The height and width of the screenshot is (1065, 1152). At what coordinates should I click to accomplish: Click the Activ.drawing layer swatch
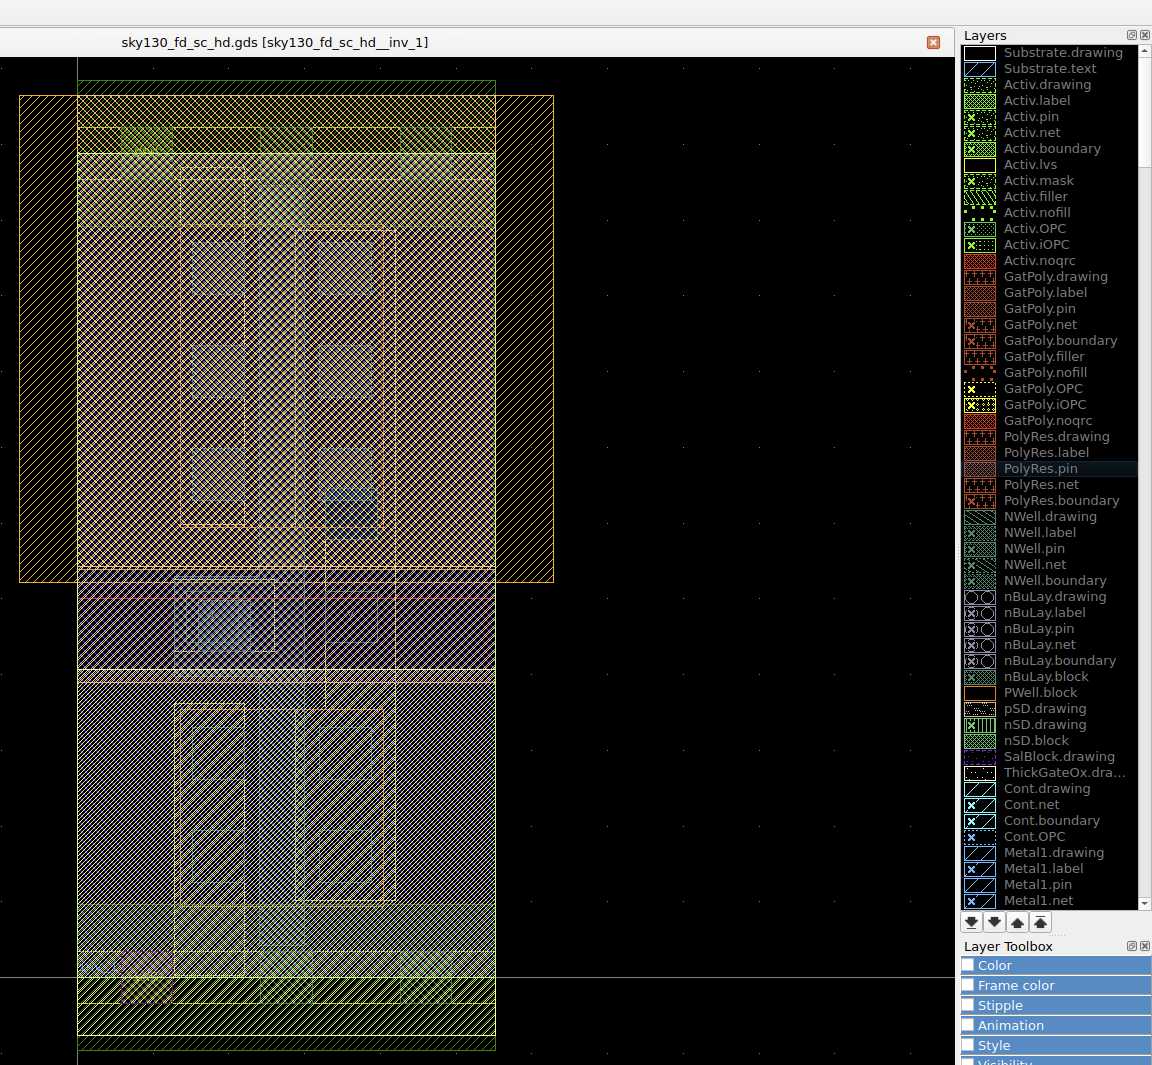tap(980, 85)
